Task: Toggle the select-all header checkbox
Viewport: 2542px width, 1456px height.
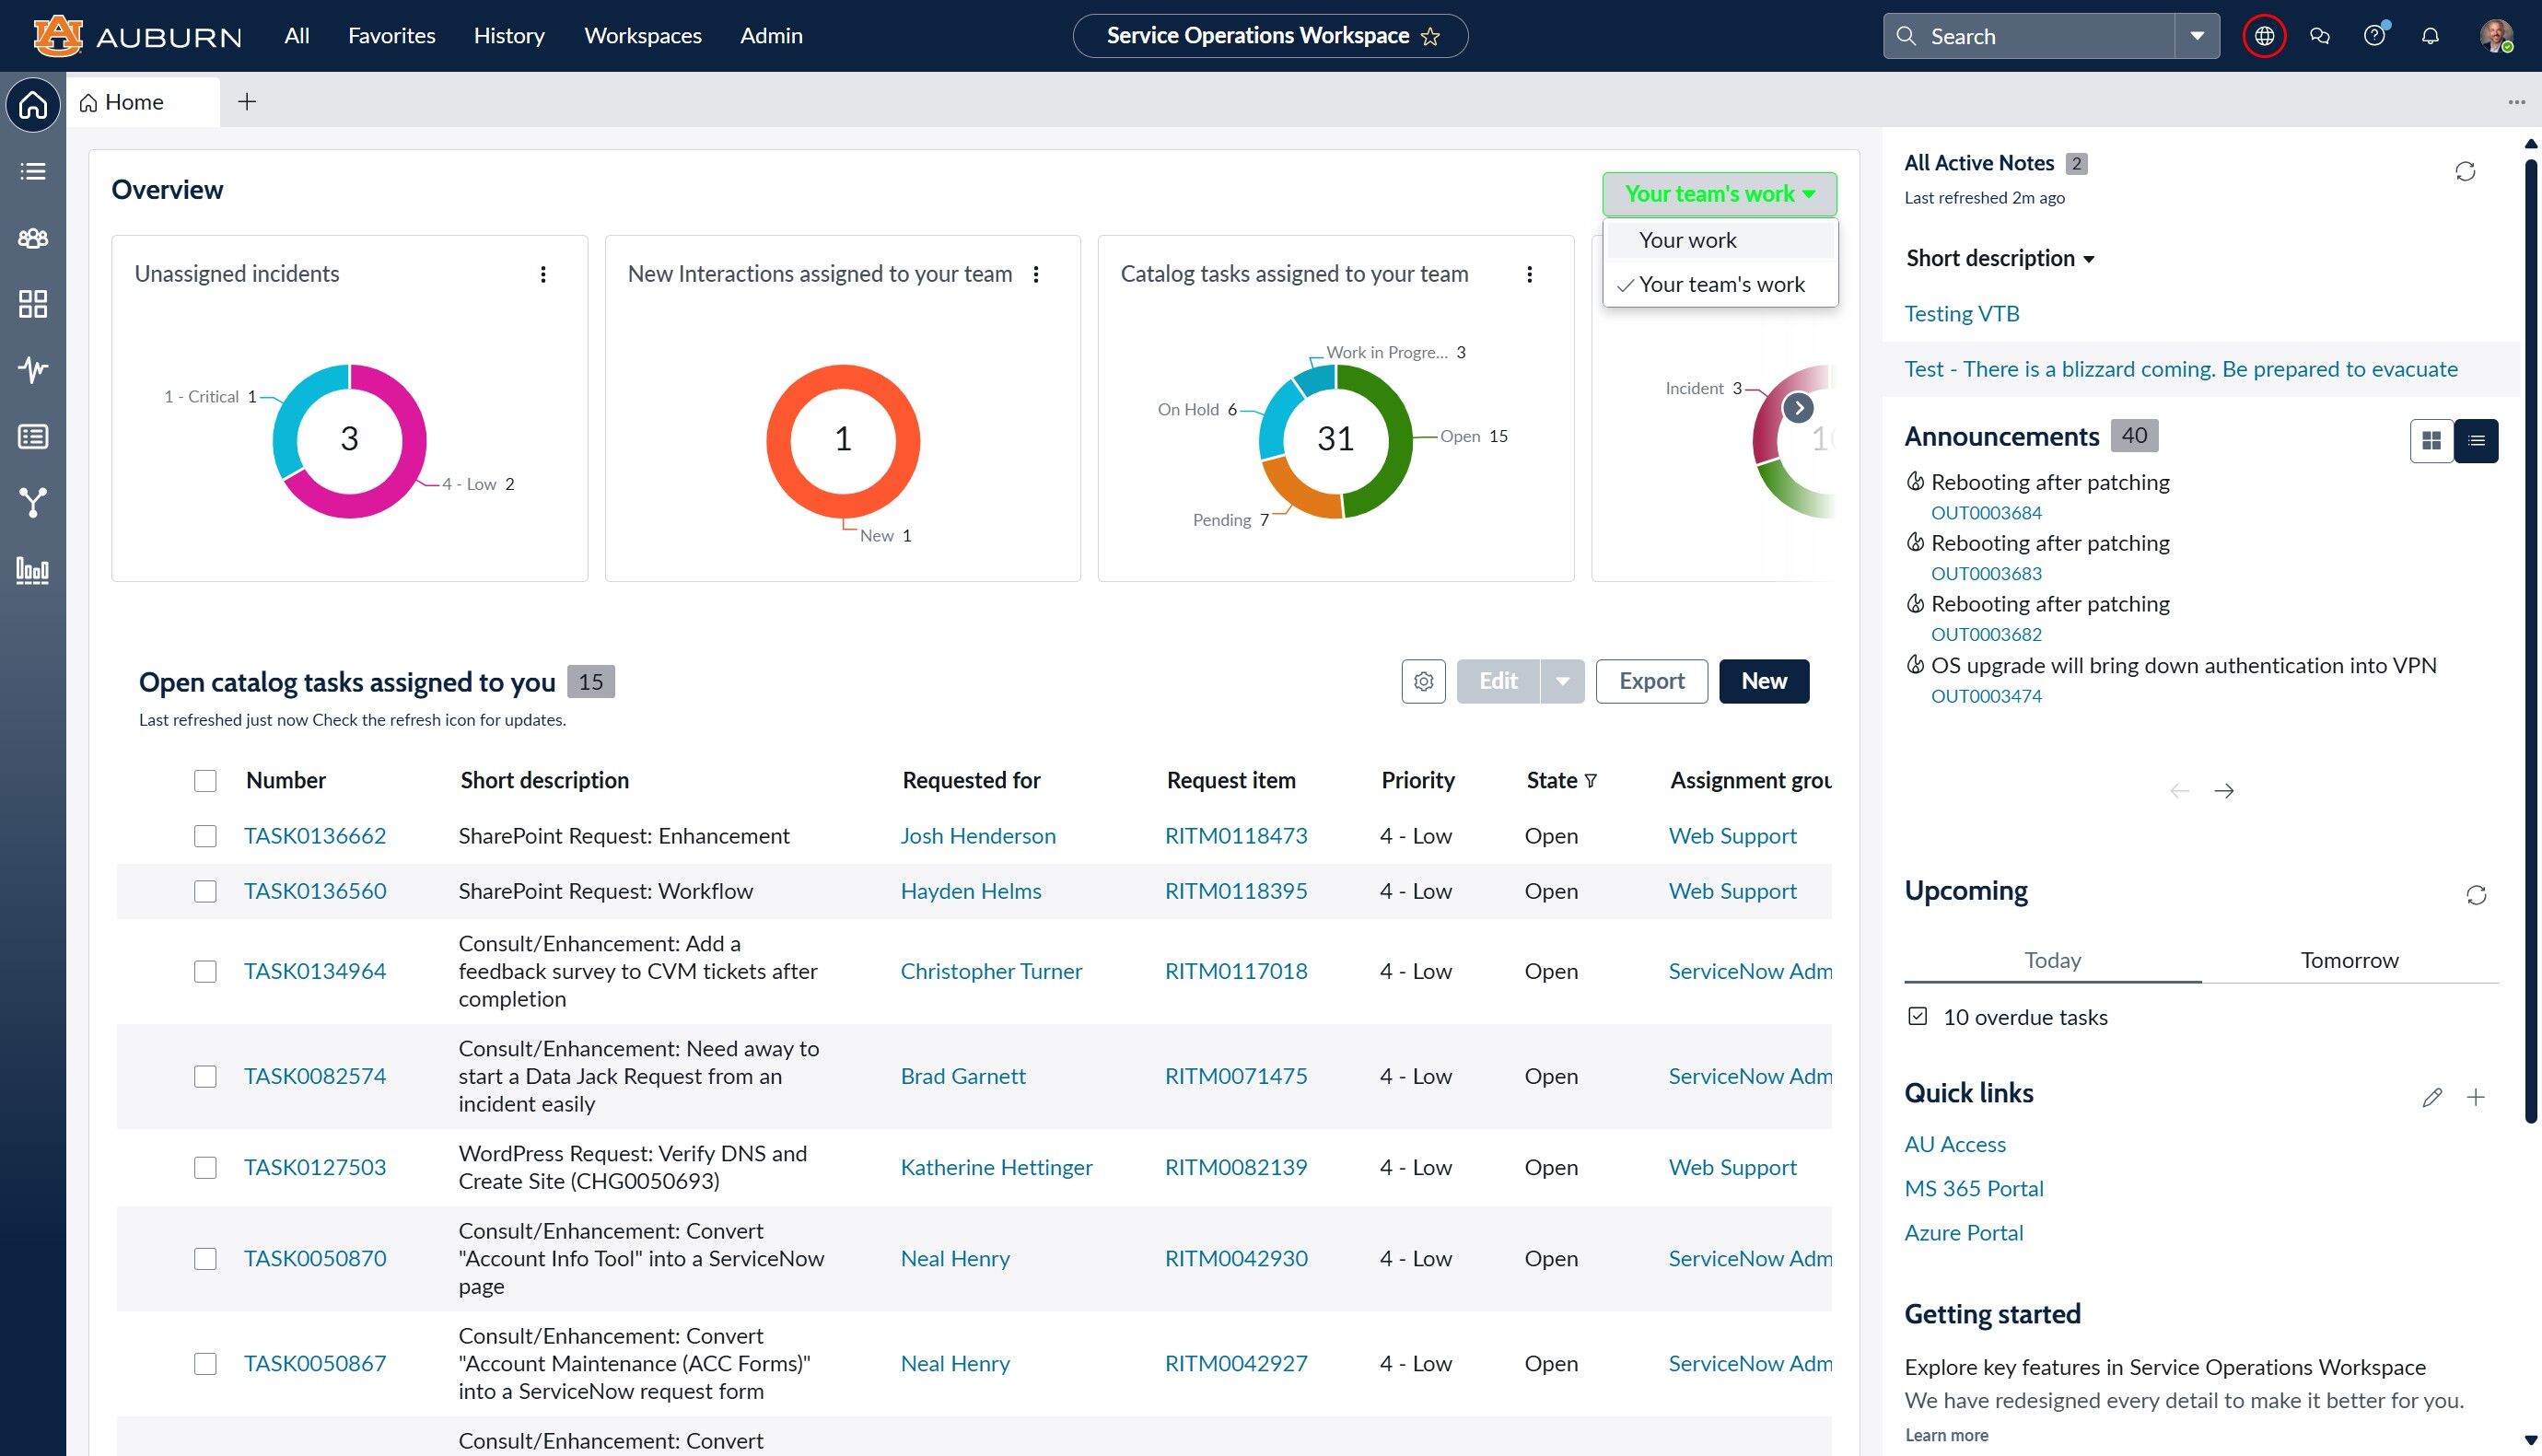Action: [205, 780]
